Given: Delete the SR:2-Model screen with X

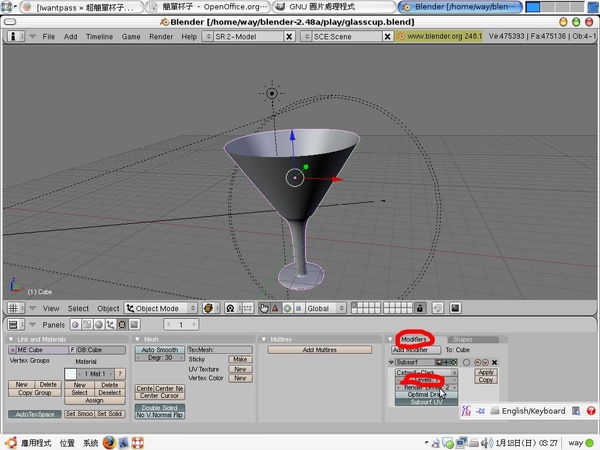Looking at the screenshot, I should click(289, 36).
